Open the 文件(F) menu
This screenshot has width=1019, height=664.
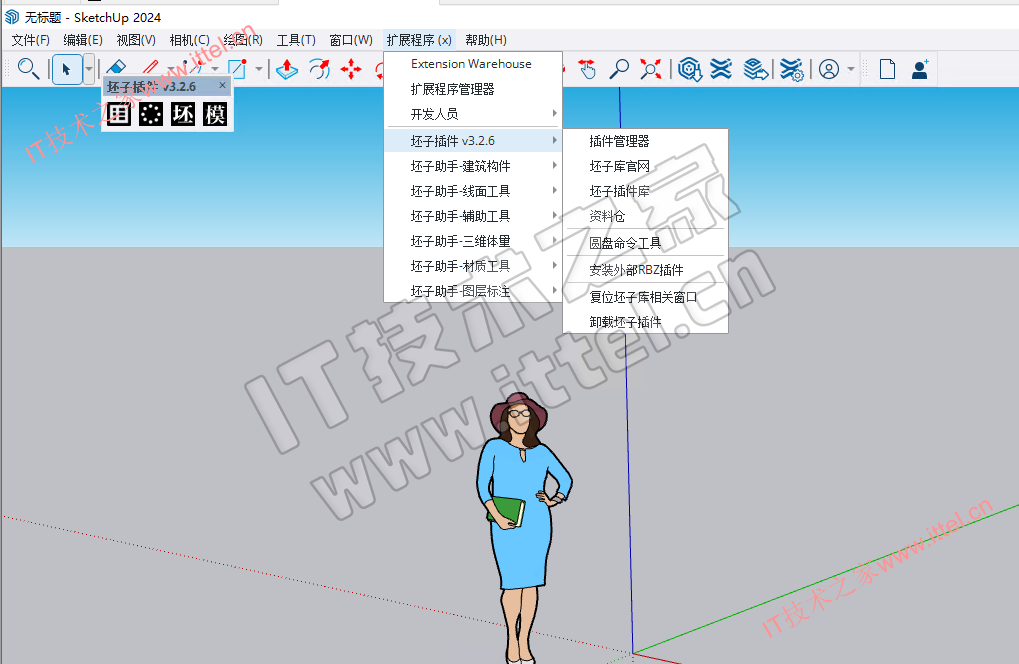[x=31, y=40]
